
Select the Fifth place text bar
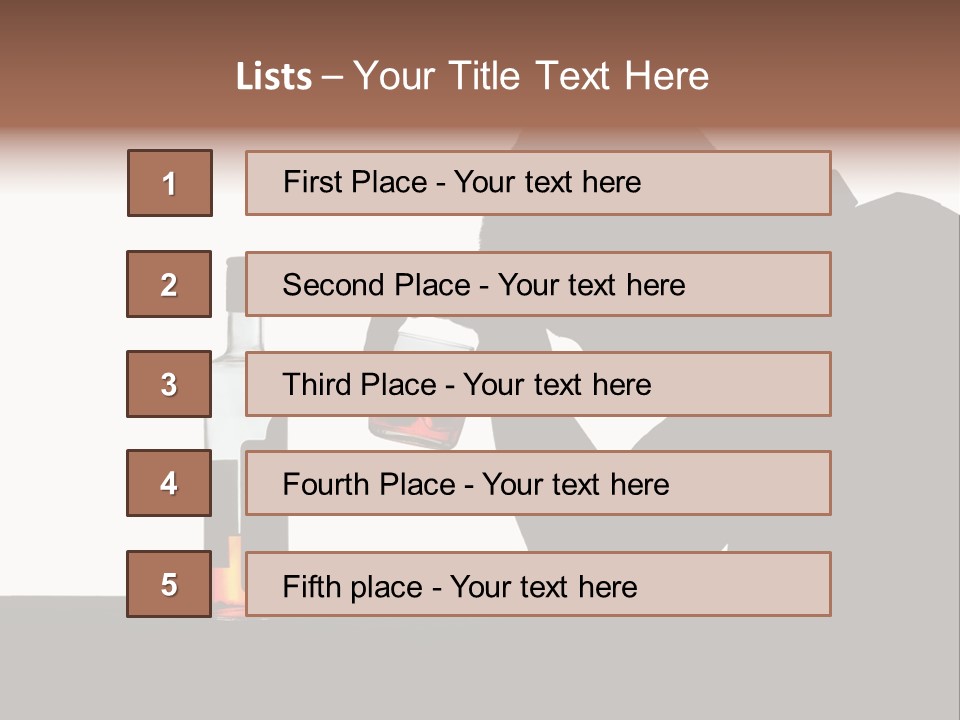pos(538,585)
